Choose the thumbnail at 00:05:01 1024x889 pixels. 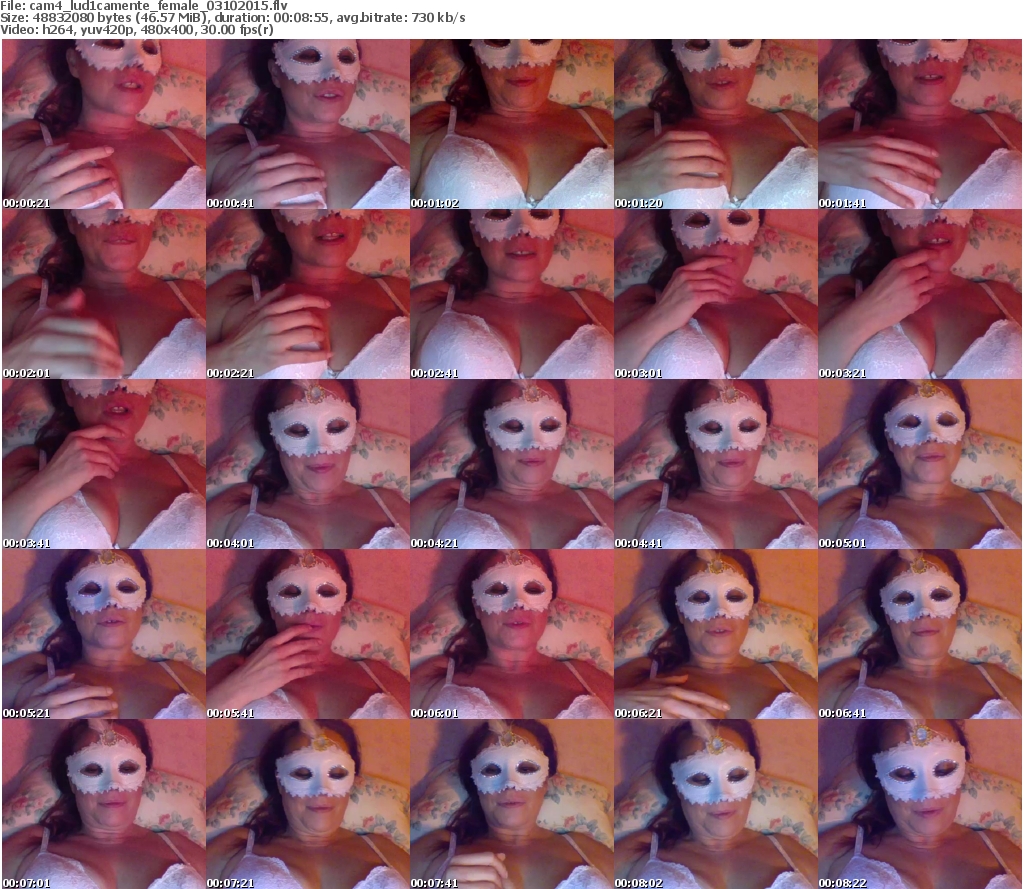tap(920, 464)
